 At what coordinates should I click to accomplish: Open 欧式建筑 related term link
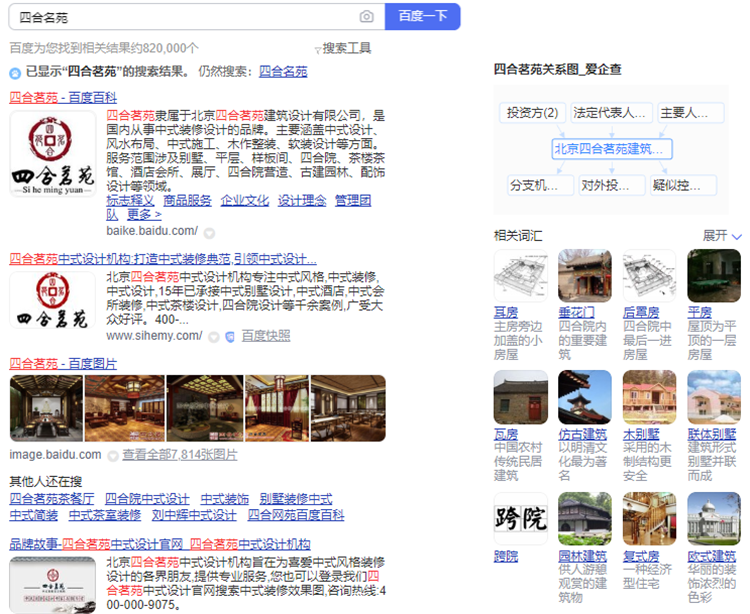711,557
